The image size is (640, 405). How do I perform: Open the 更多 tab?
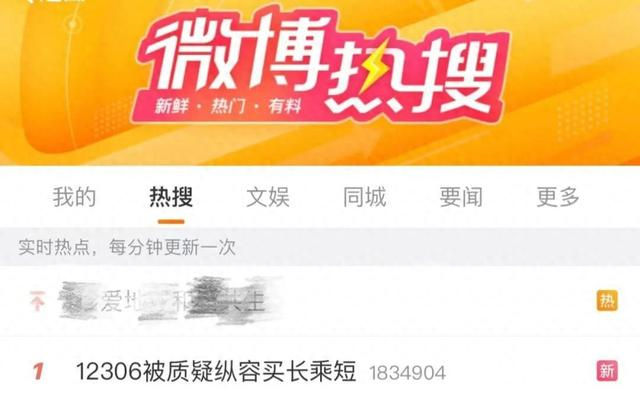pos(558,198)
